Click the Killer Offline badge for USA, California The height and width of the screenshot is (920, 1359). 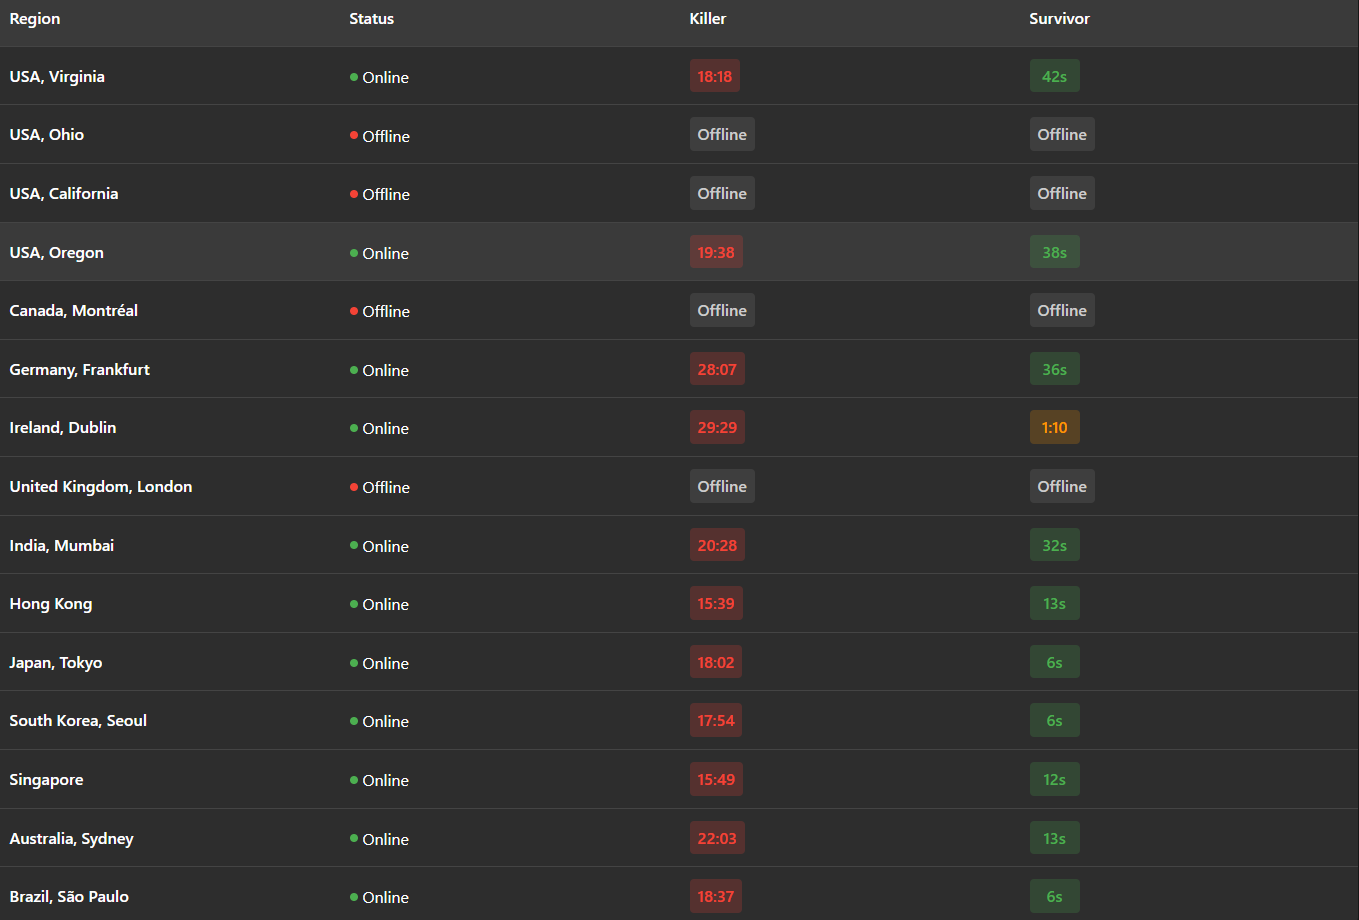click(722, 193)
